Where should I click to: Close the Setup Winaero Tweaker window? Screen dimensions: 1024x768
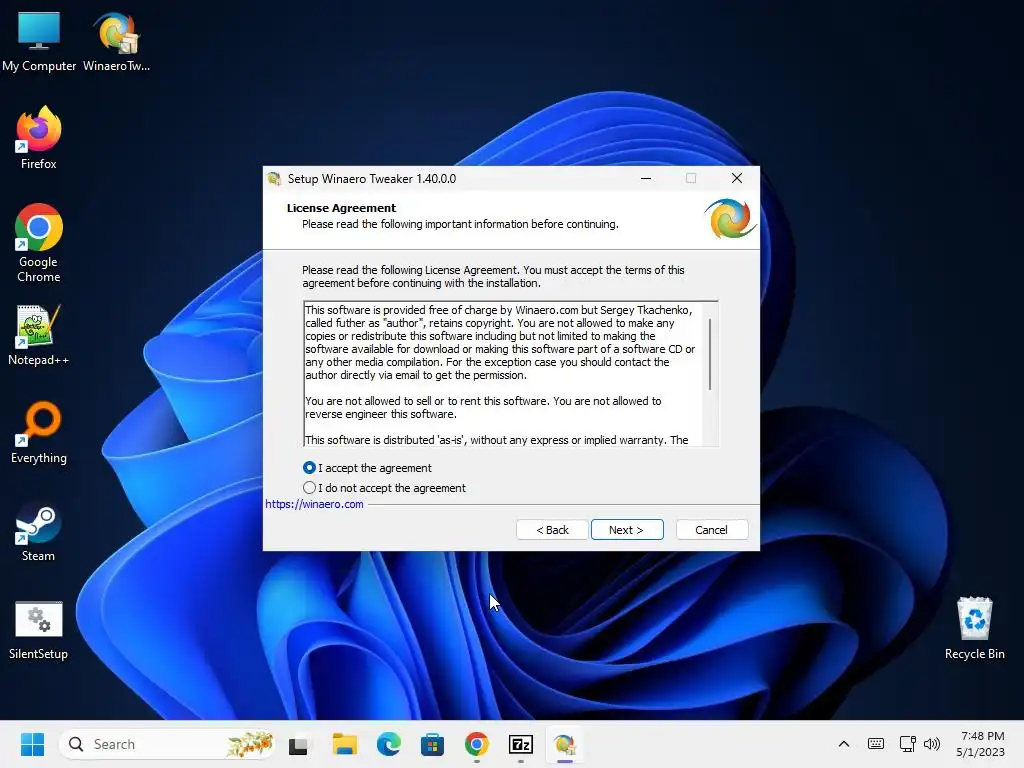point(737,178)
